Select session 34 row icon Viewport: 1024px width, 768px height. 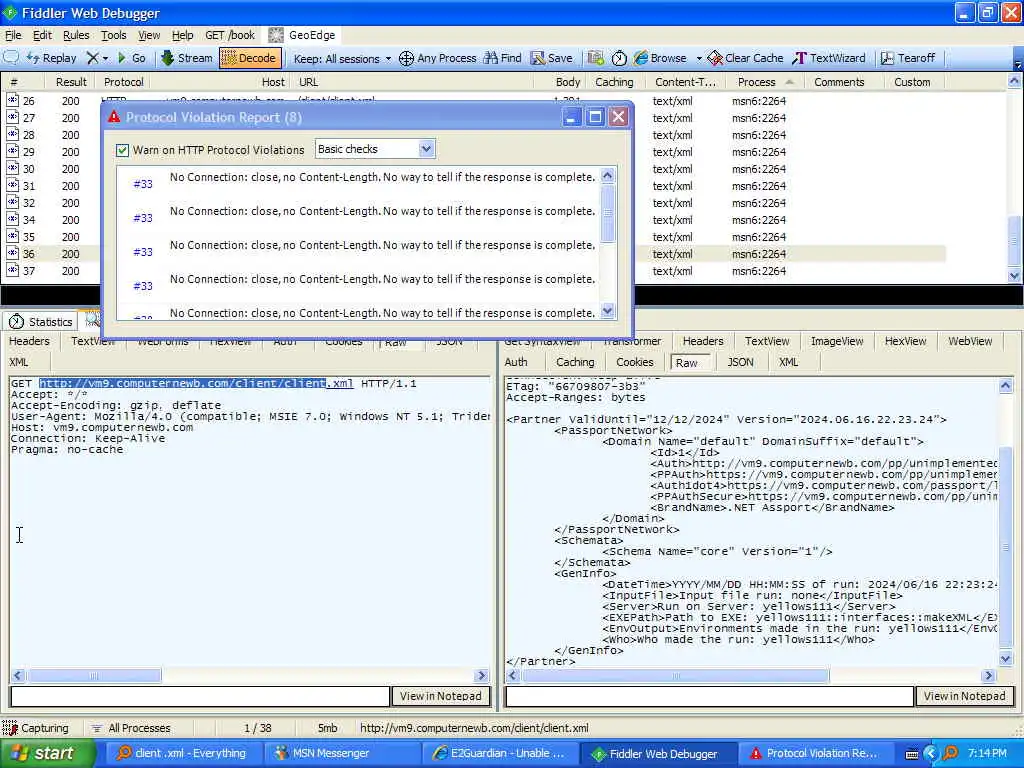(12, 219)
